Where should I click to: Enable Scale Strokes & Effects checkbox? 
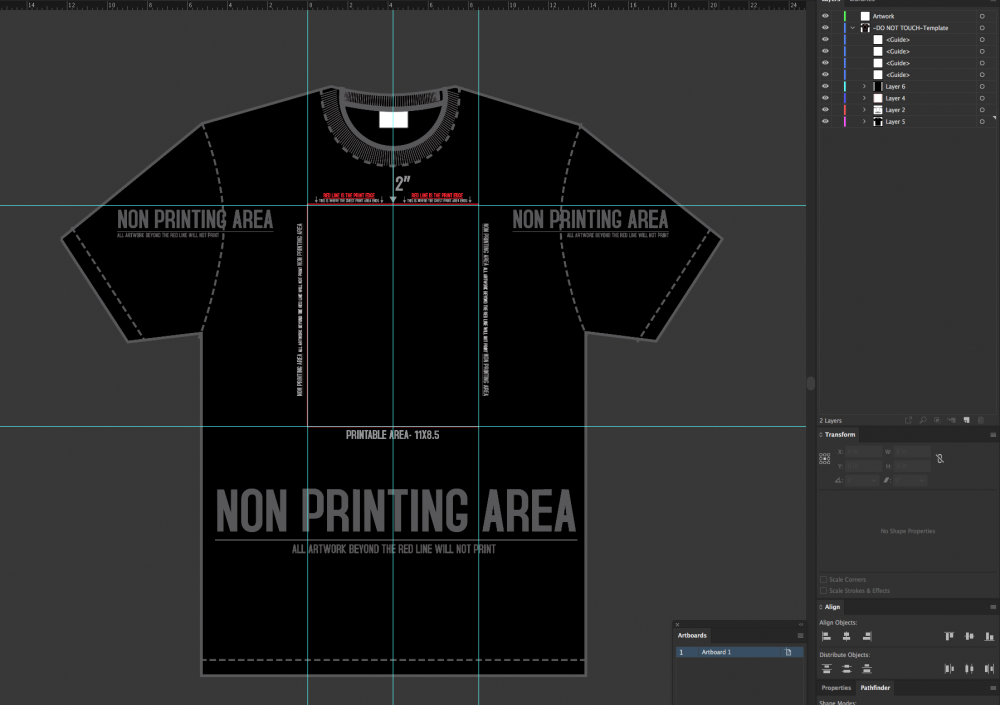823,591
